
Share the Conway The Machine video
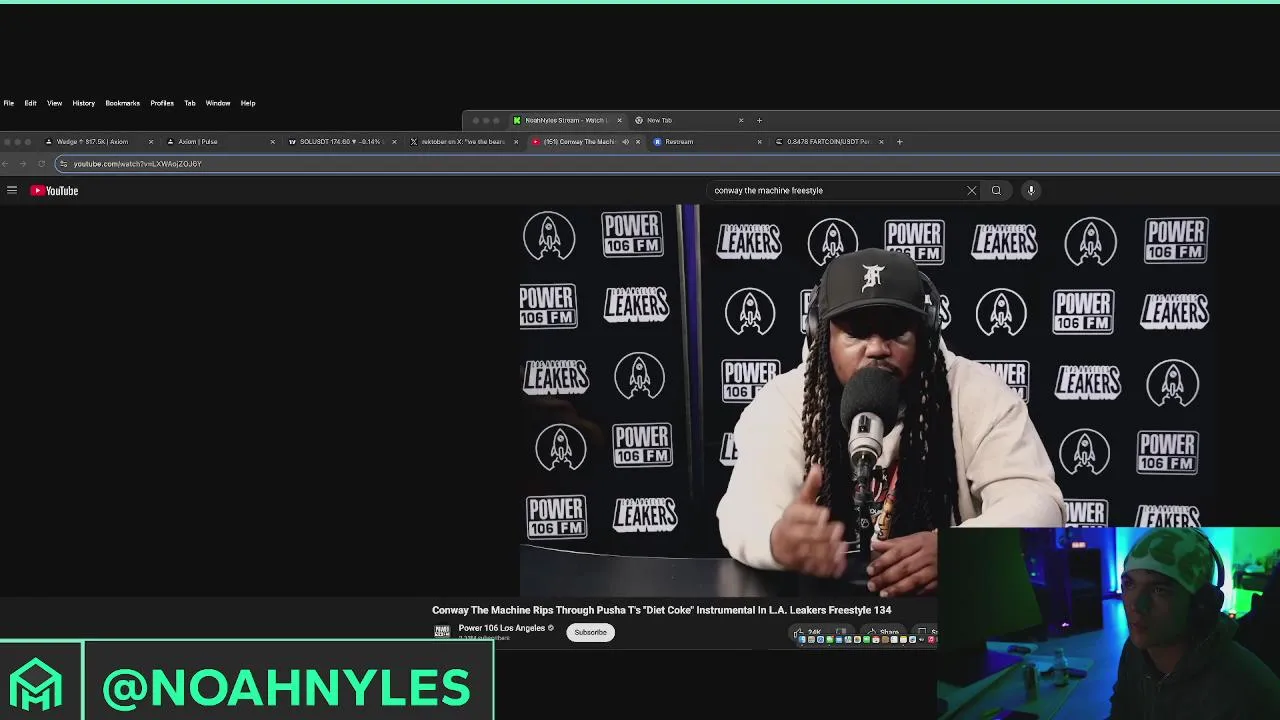[x=884, y=632]
